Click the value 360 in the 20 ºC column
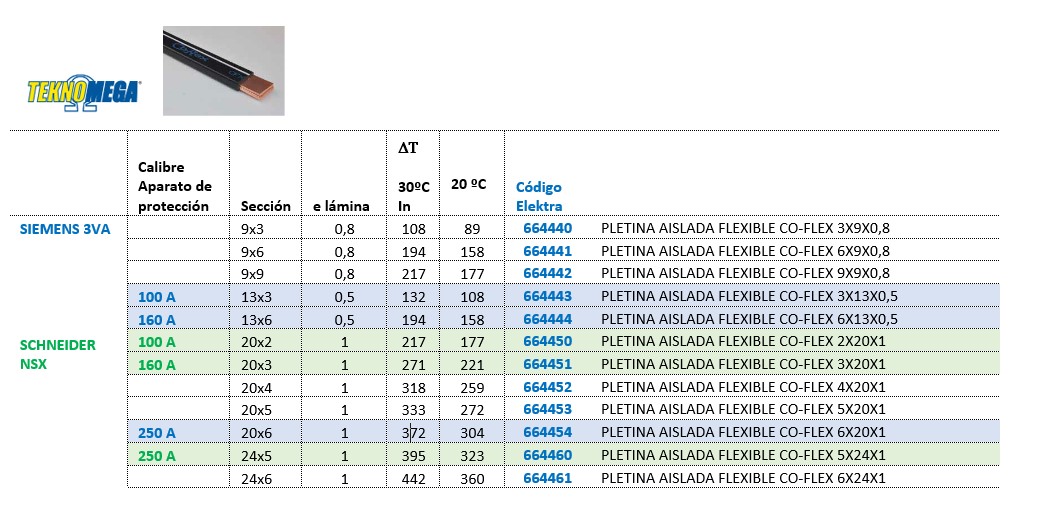 (x=472, y=479)
